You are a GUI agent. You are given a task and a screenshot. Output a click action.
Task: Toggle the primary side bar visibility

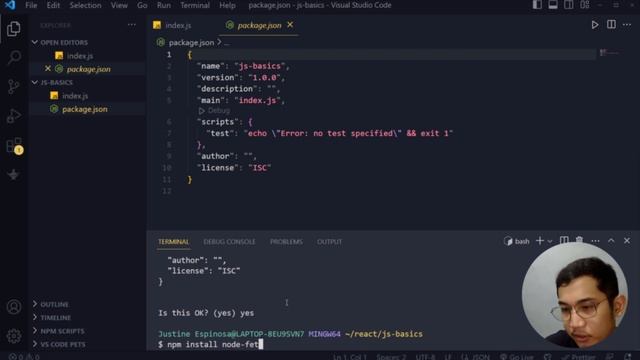pyautogui.click(x=537, y=5)
